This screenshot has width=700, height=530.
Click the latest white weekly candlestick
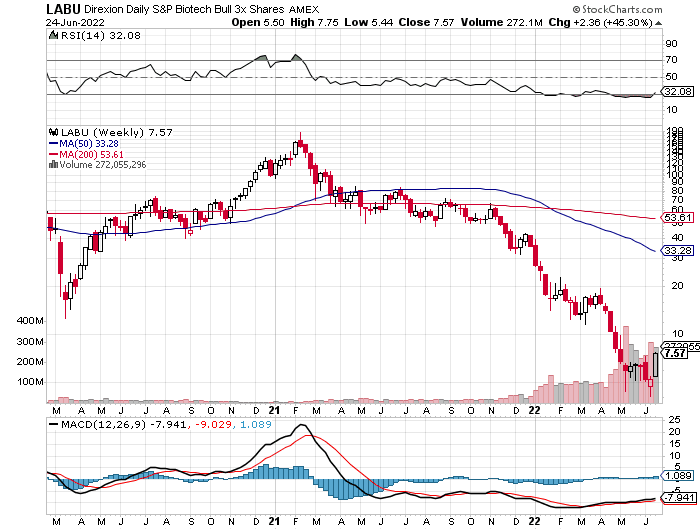(655, 365)
